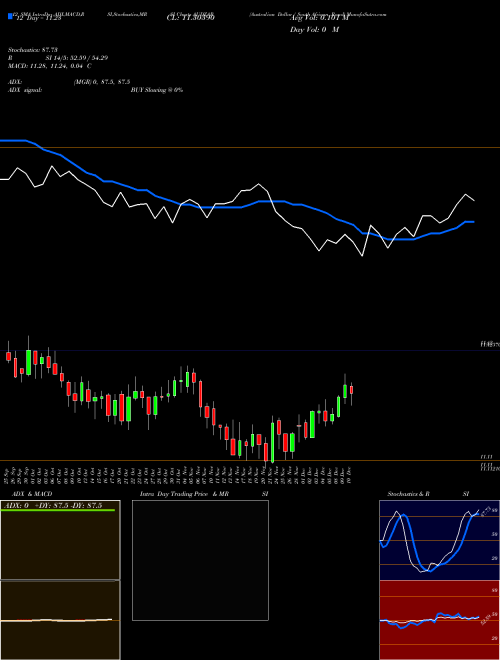Image resolution: width=500 pixels, height=660 pixels.
Task: Click the blue 12 Day SMA legend square
Action: (10, 16)
